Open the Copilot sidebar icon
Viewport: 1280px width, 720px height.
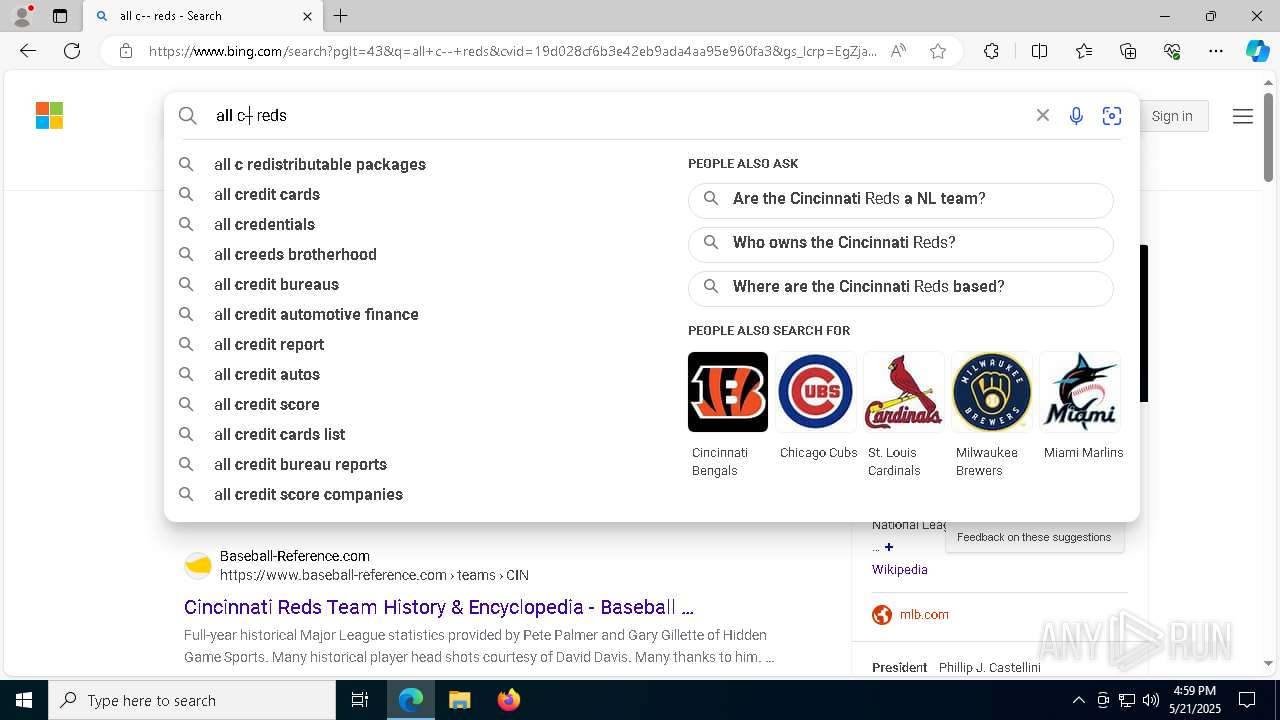coord(1257,51)
